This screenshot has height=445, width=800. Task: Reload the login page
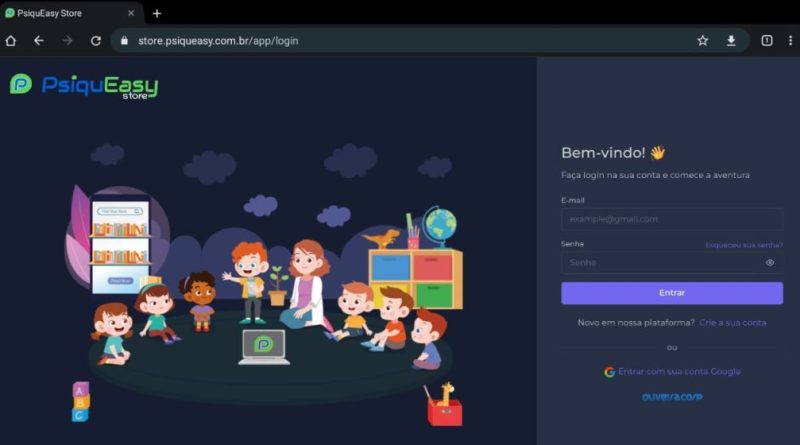[x=96, y=41]
